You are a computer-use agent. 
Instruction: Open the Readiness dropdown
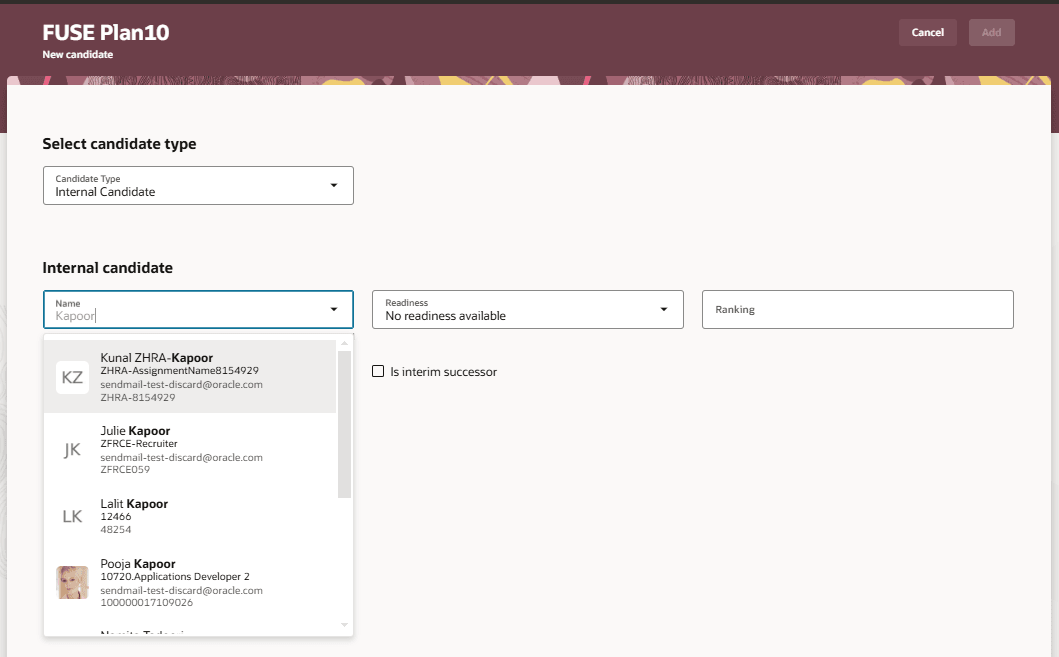tap(527, 309)
